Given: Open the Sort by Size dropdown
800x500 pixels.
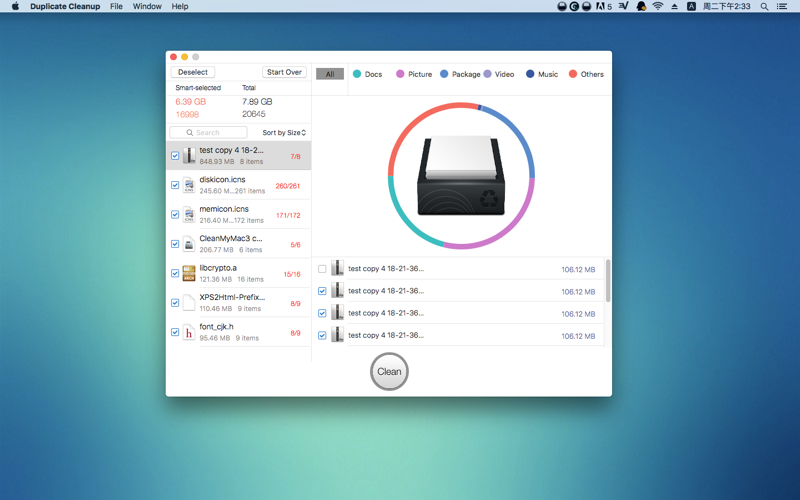Looking at the screenshot, I should point(284,133).
